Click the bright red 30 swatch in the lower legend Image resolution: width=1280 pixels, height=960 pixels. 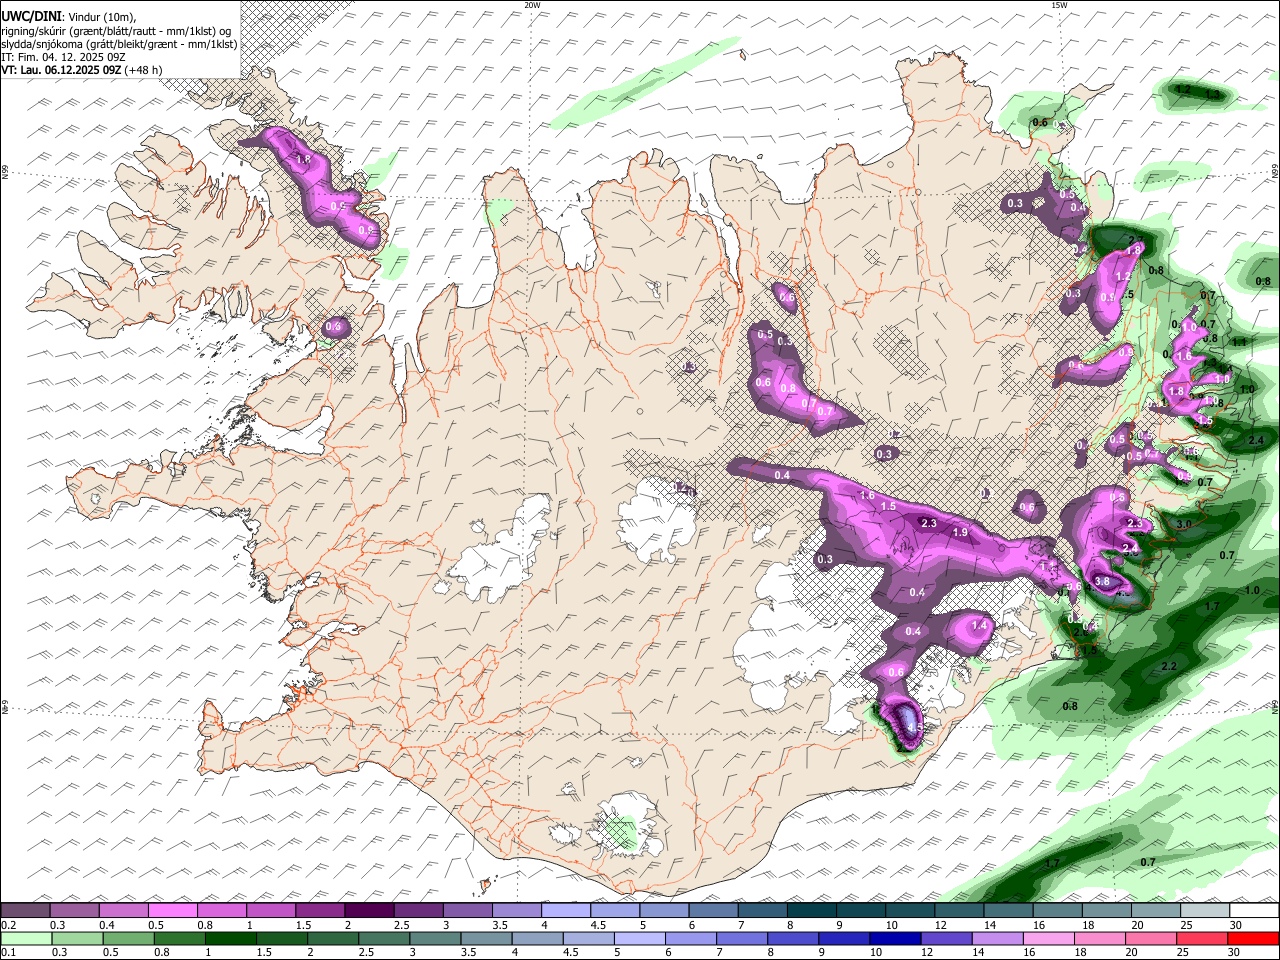(1254, 938)
